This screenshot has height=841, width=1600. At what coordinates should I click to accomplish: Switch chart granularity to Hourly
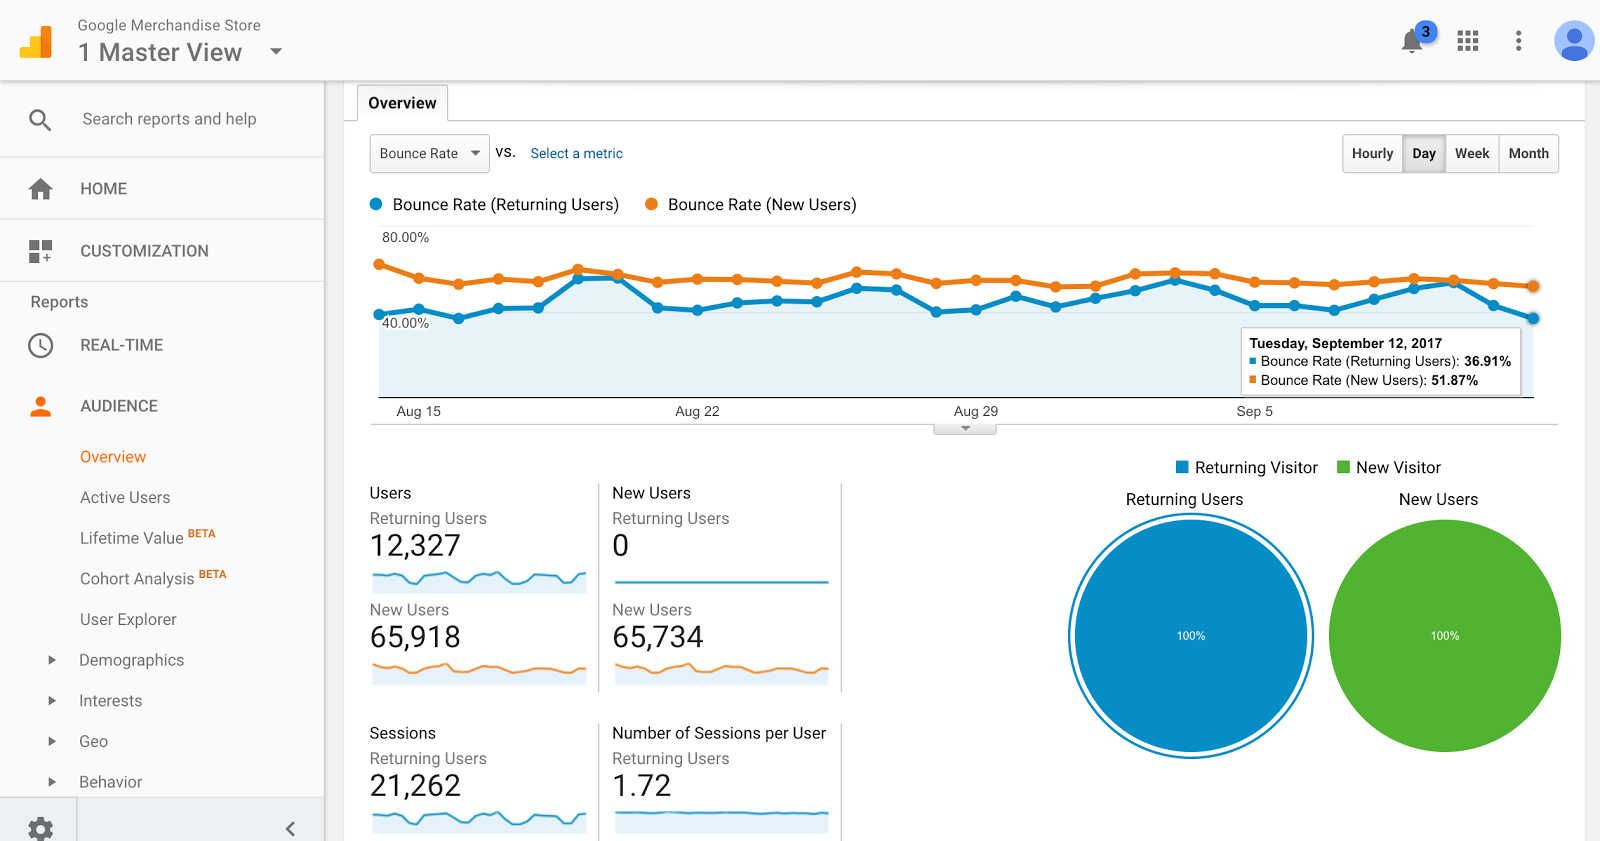tap(1372, 154)
